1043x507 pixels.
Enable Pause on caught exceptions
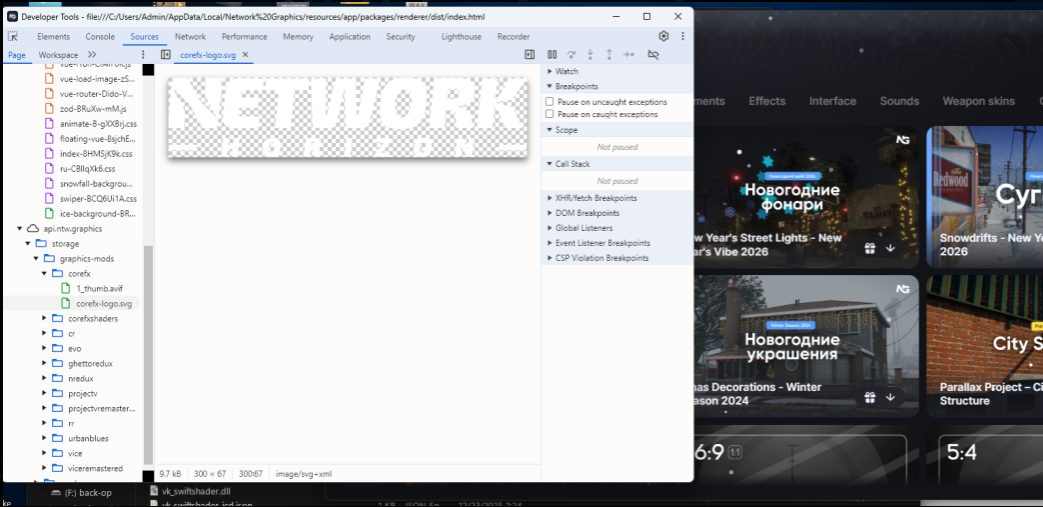coord(549,114)
